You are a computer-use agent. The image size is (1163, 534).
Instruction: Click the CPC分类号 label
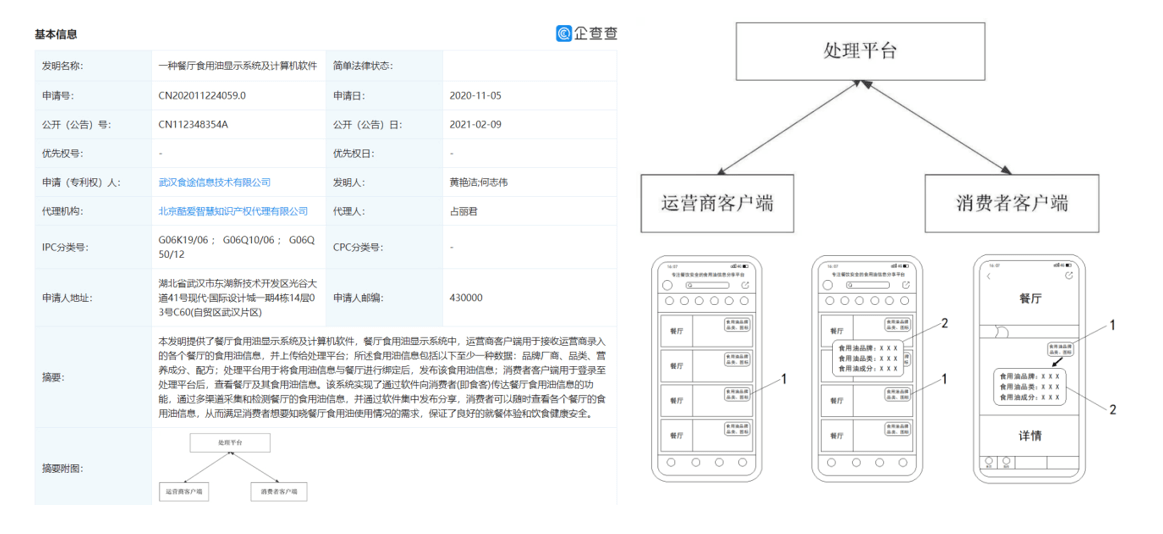358,247
